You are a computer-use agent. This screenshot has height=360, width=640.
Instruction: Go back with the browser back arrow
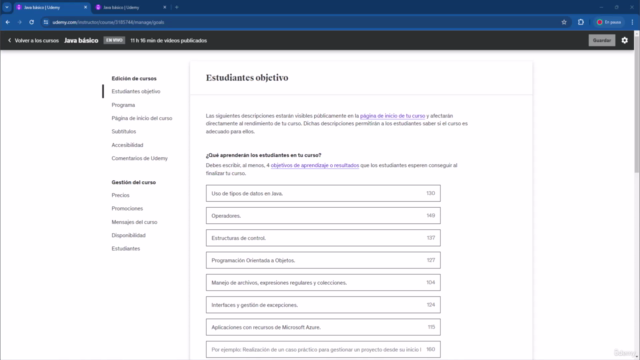coord(8,22)
